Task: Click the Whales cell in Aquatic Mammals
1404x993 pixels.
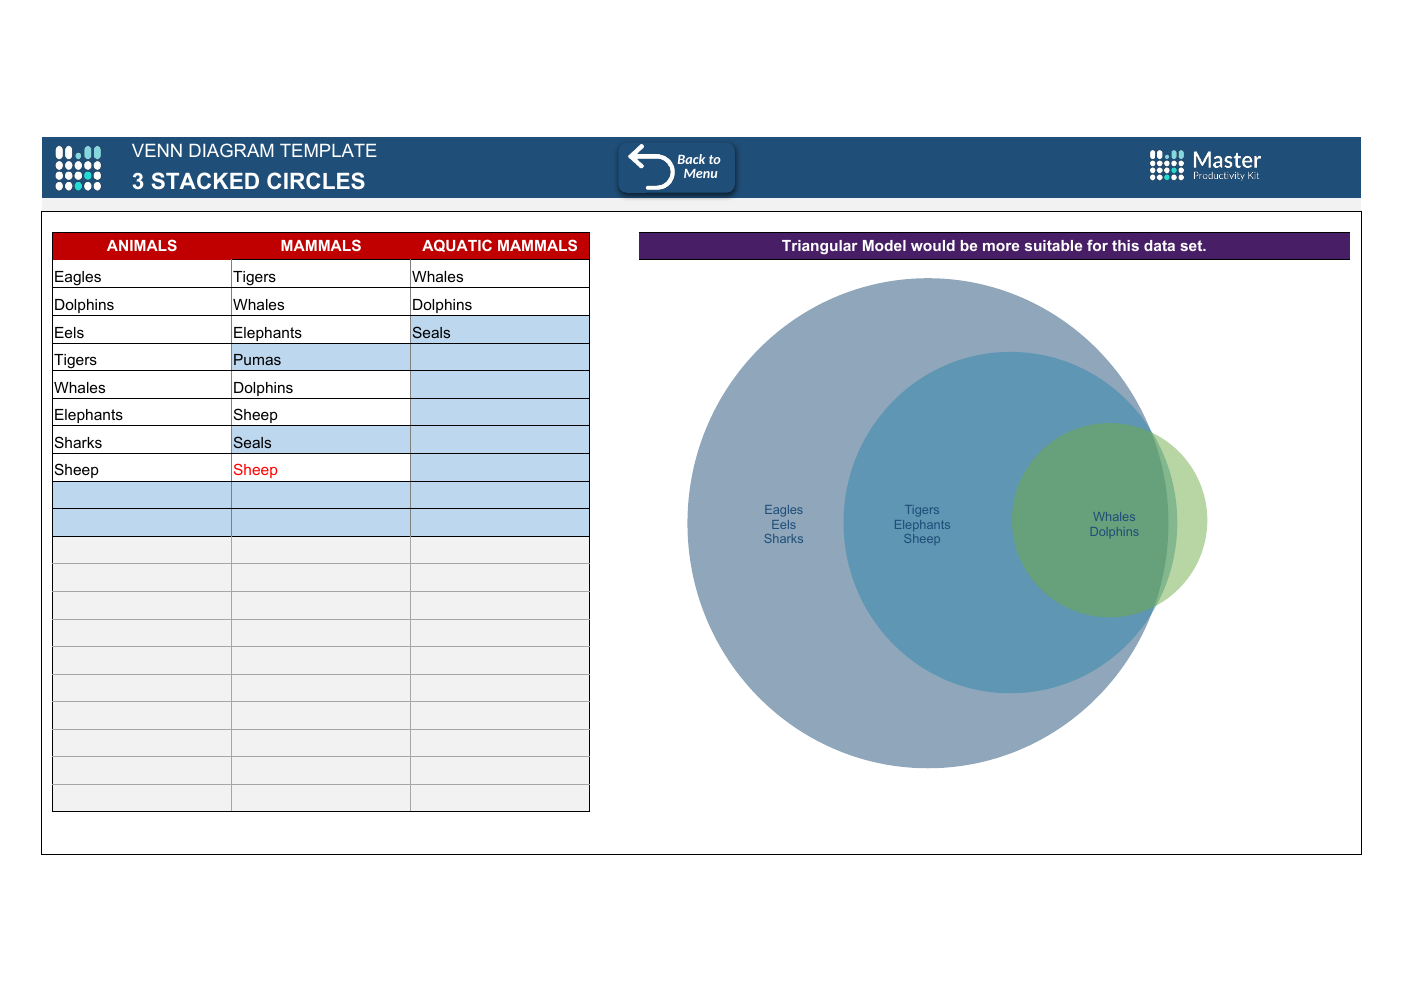Action: coord(500,276)
